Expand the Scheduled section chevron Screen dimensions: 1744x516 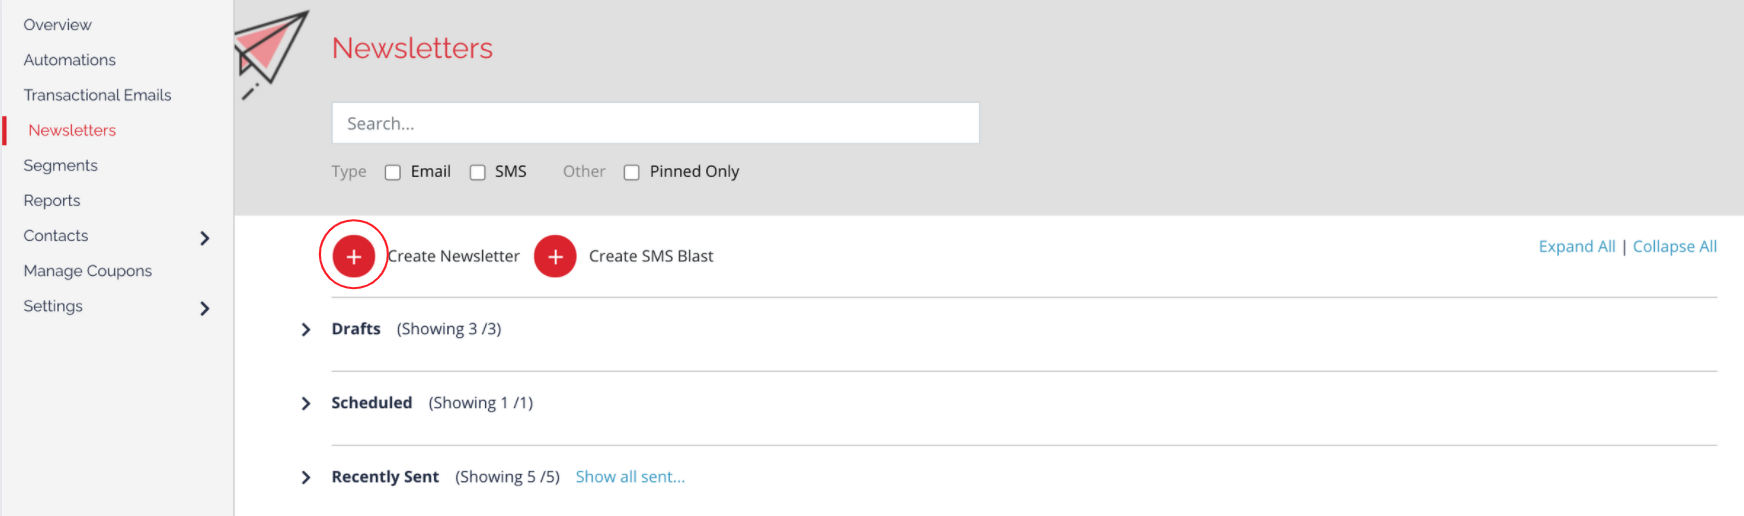click(x=306, y=403)
